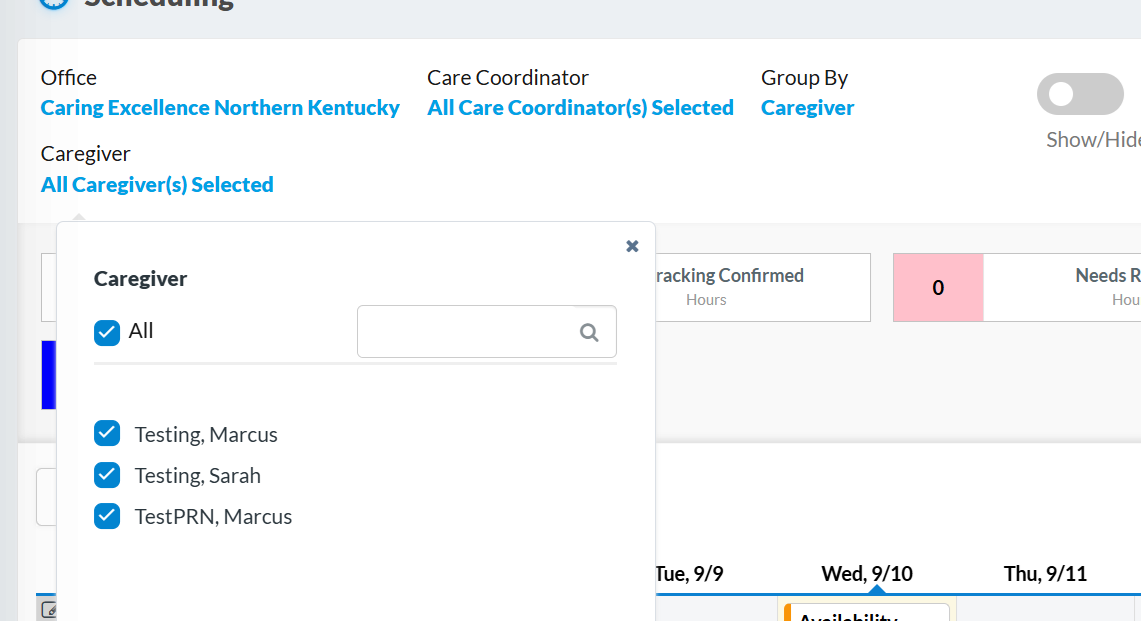Screen dimensions: 1141x621
Task: Select the Wed, 9/10 column header
Action: [867, 574]
